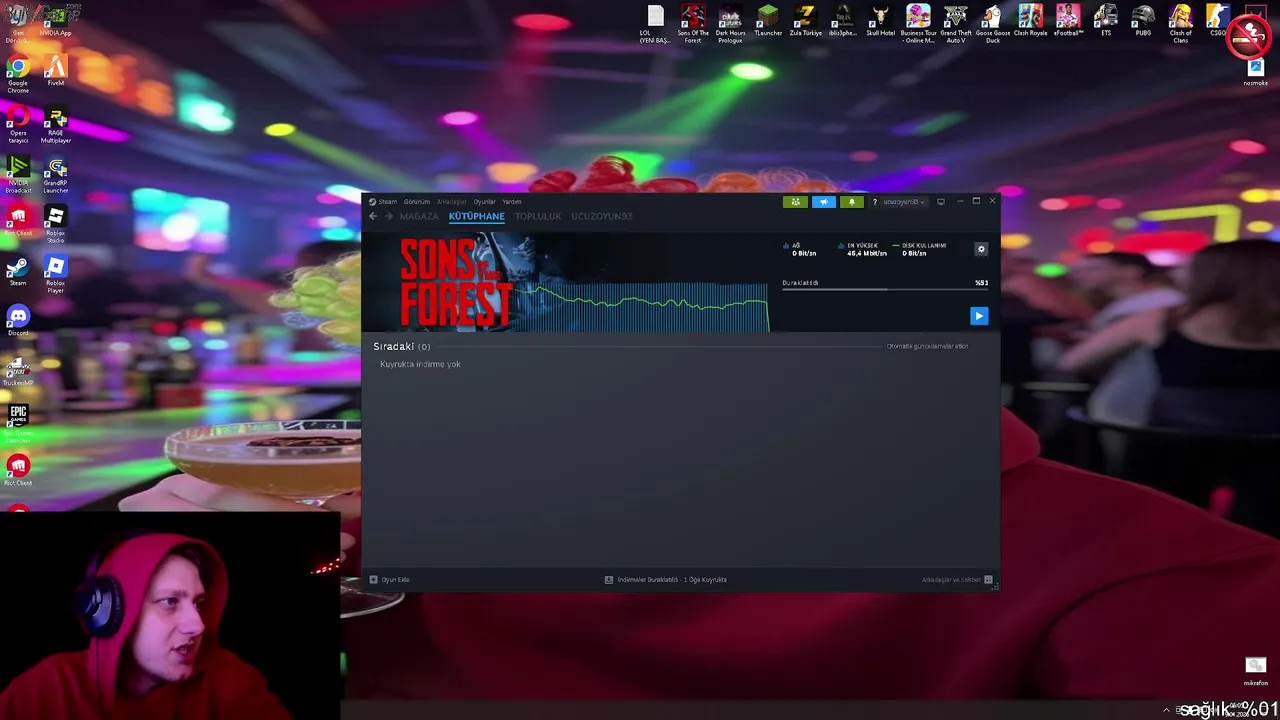Open the Steam help question mark
Viewport: 1280px width, 720px height.
coord(874,202)
